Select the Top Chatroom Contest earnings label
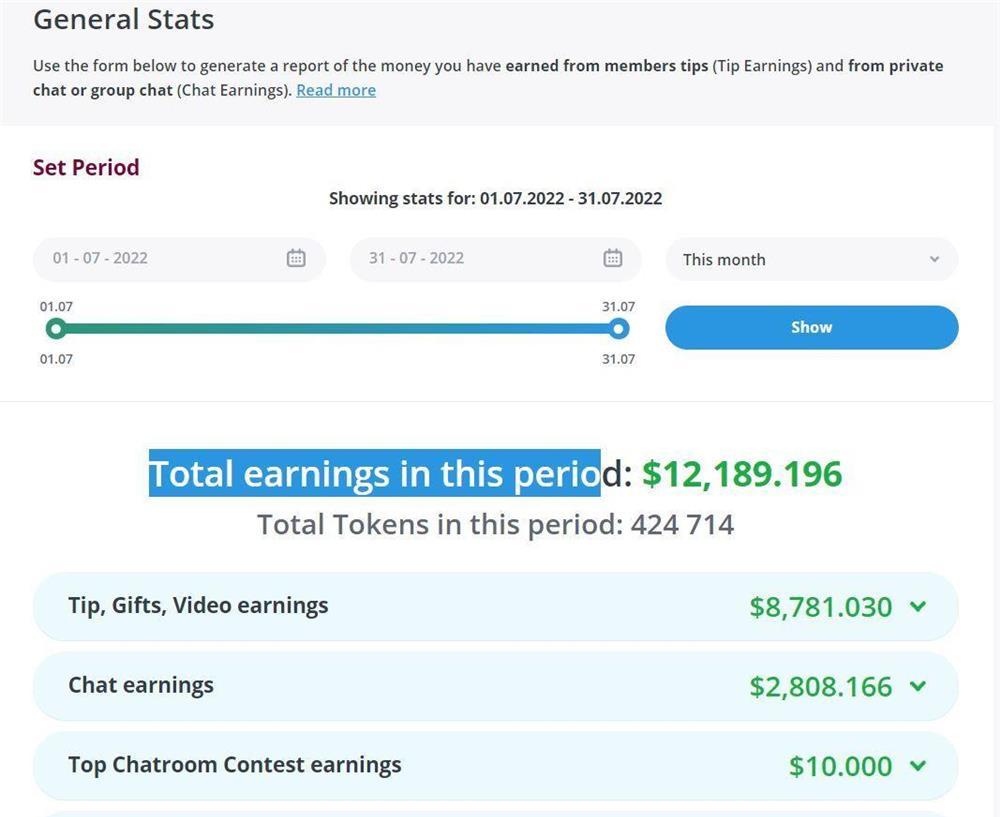 235,765
